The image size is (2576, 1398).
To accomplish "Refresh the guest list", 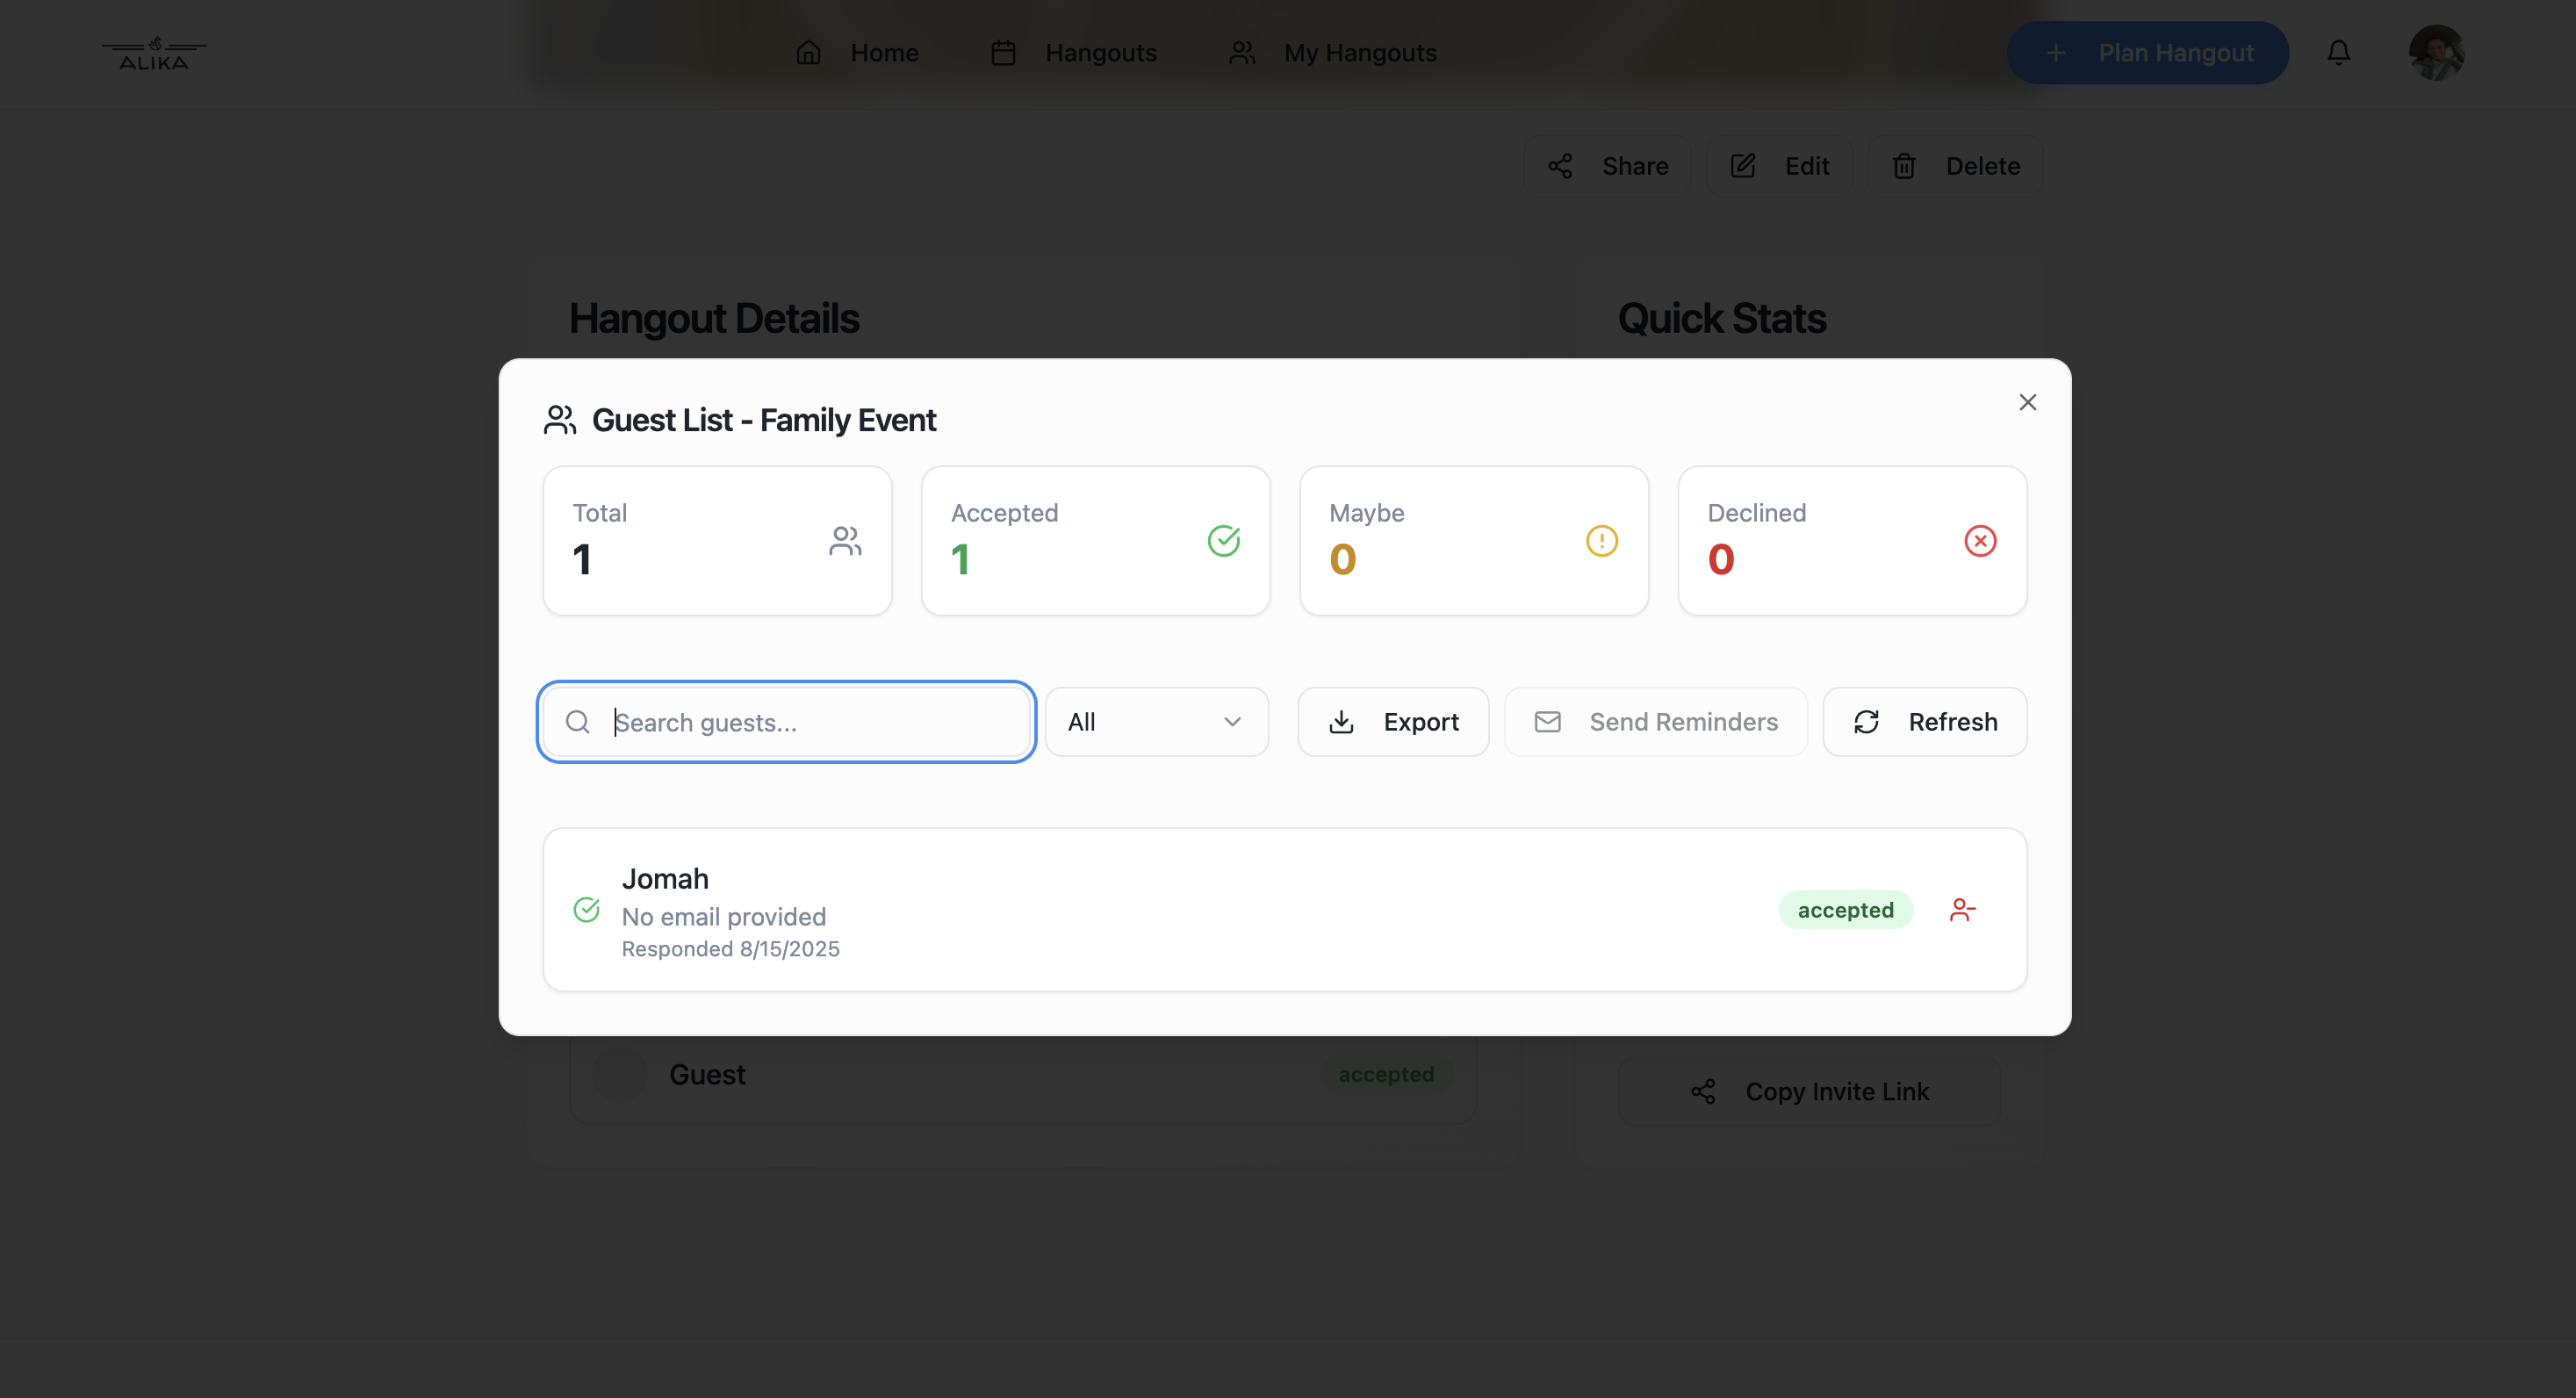I will pos(1924,722).
